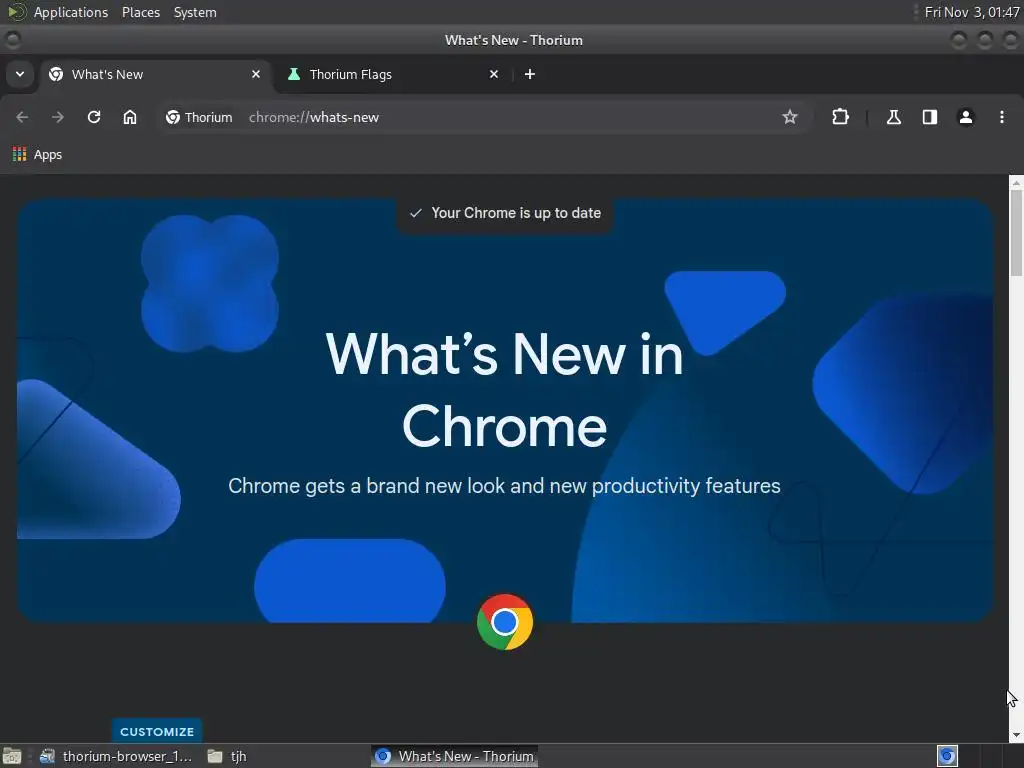This screenshot has height=768, width=1024.
Task: Reload the current page
Action: [94, 117]
